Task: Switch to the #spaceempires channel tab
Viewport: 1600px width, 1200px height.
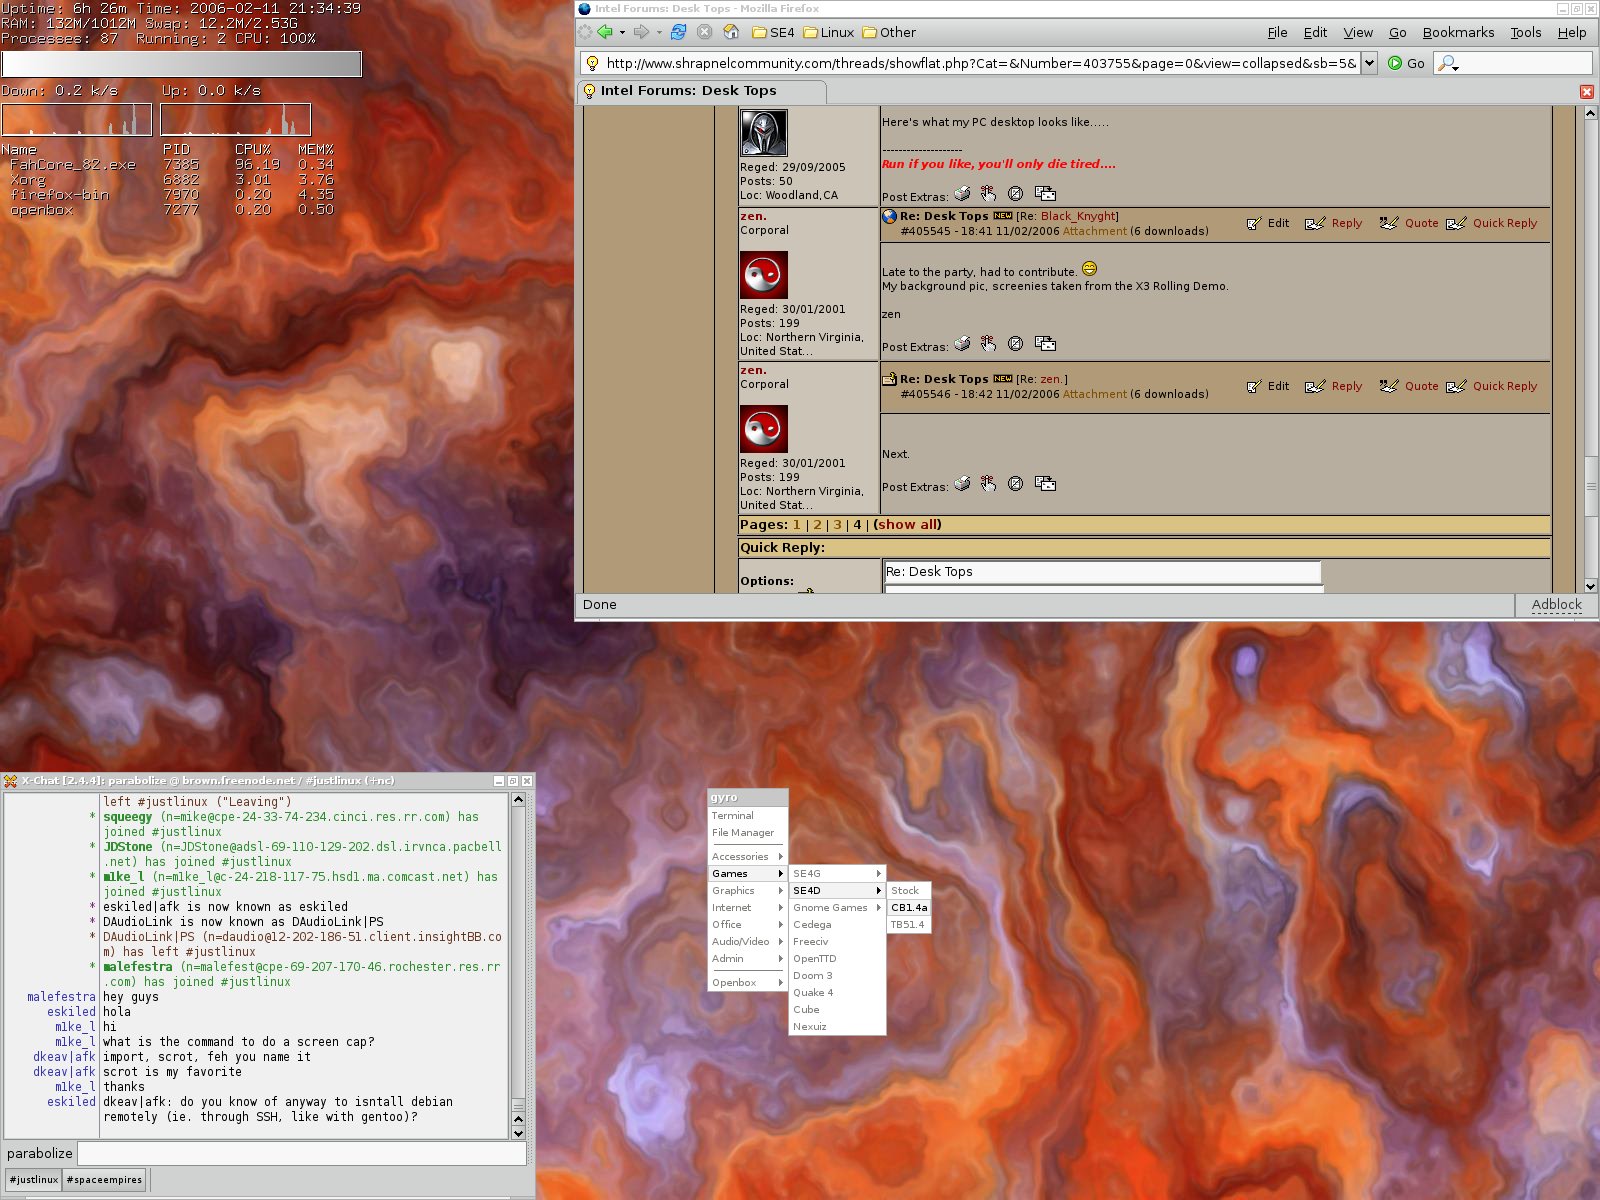Action: [x=104, y=1180]
